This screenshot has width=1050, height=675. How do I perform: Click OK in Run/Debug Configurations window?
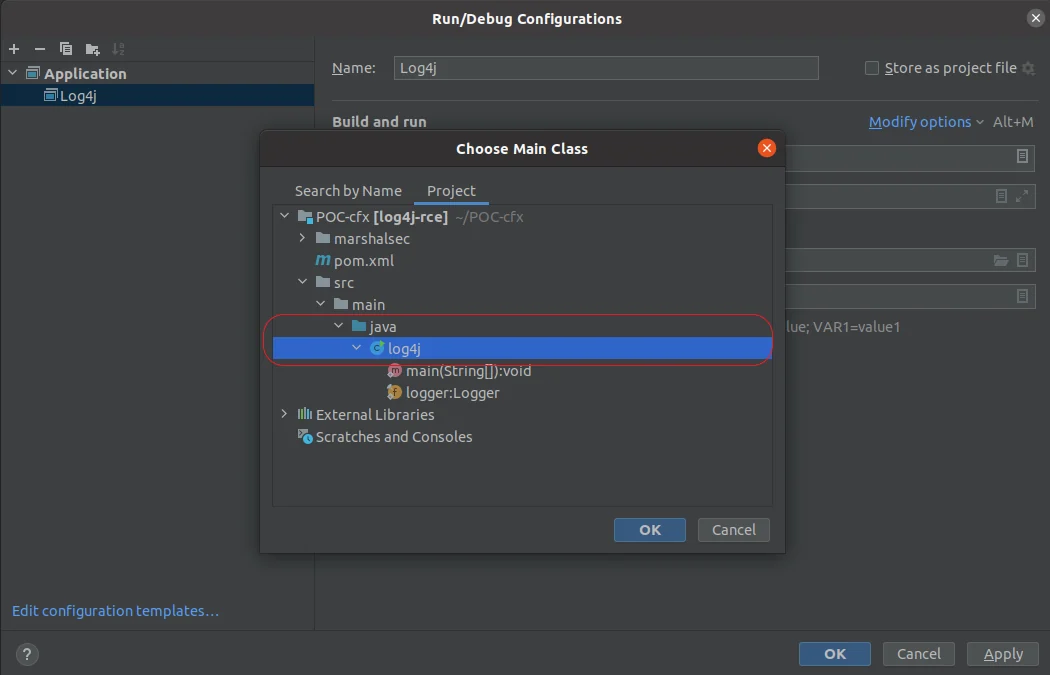click(x=834, y=654)
